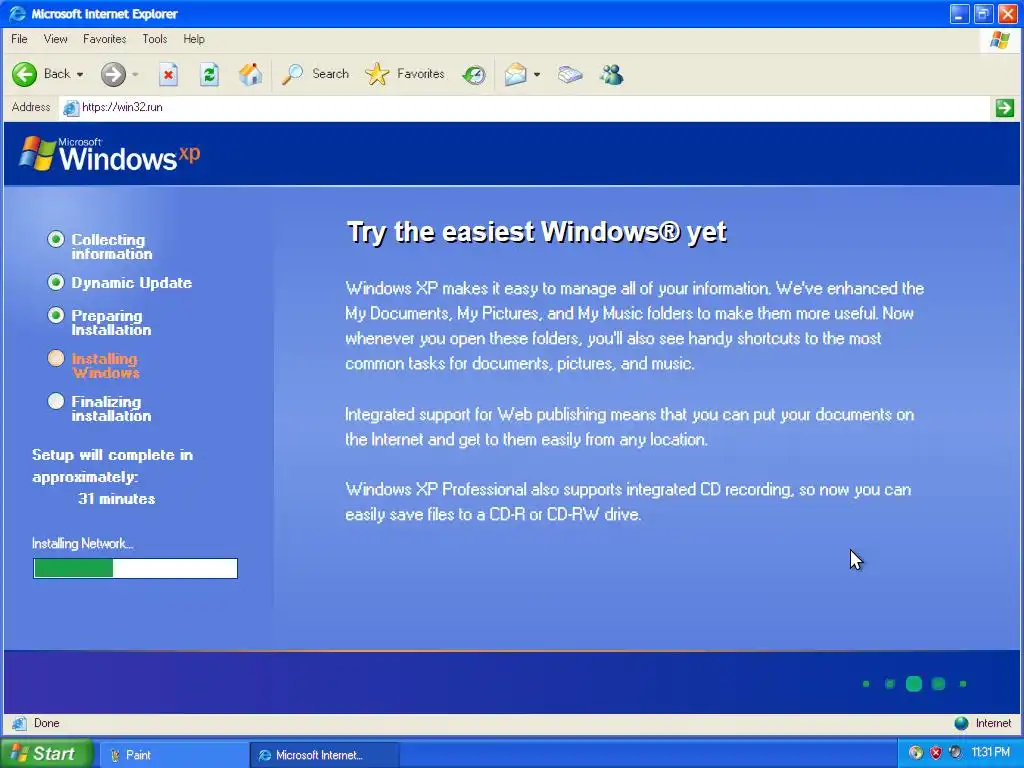1024x768 pixels.
Task: Click the large green slideshow dot
Action: (914, 684)
